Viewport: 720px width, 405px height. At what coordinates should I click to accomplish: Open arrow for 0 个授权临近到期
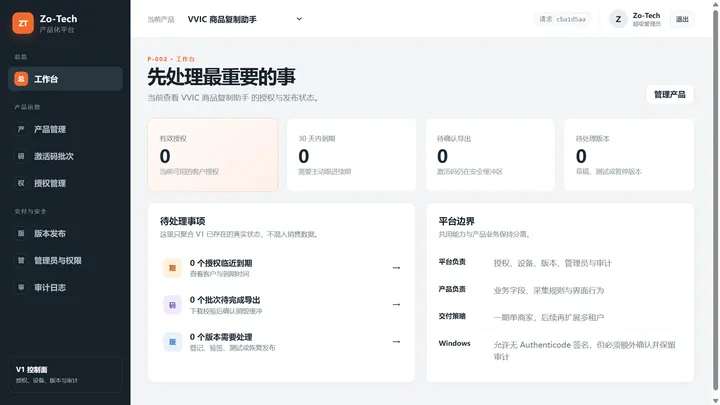[x=396, y=268]
